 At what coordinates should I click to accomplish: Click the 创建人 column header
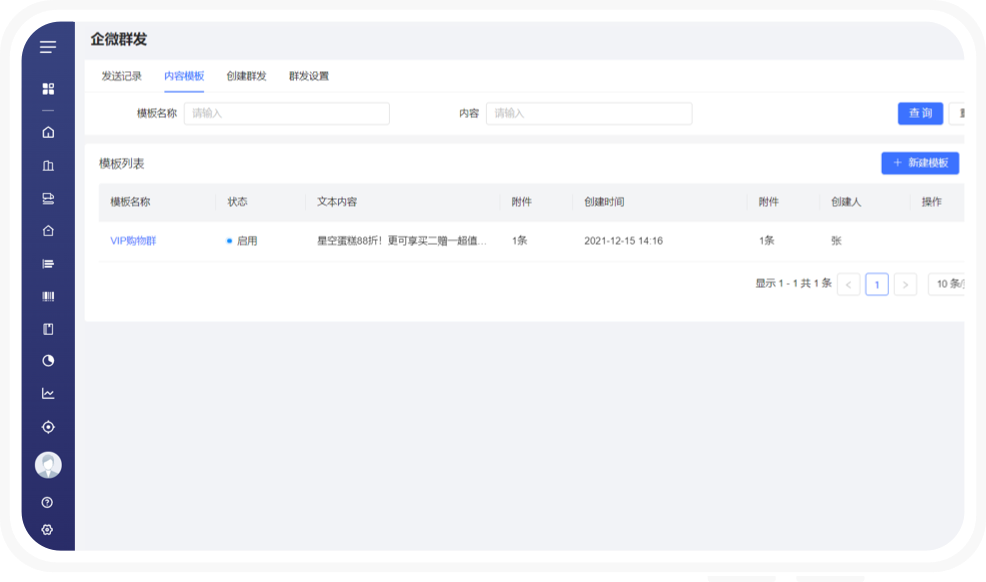coord(846,202)
